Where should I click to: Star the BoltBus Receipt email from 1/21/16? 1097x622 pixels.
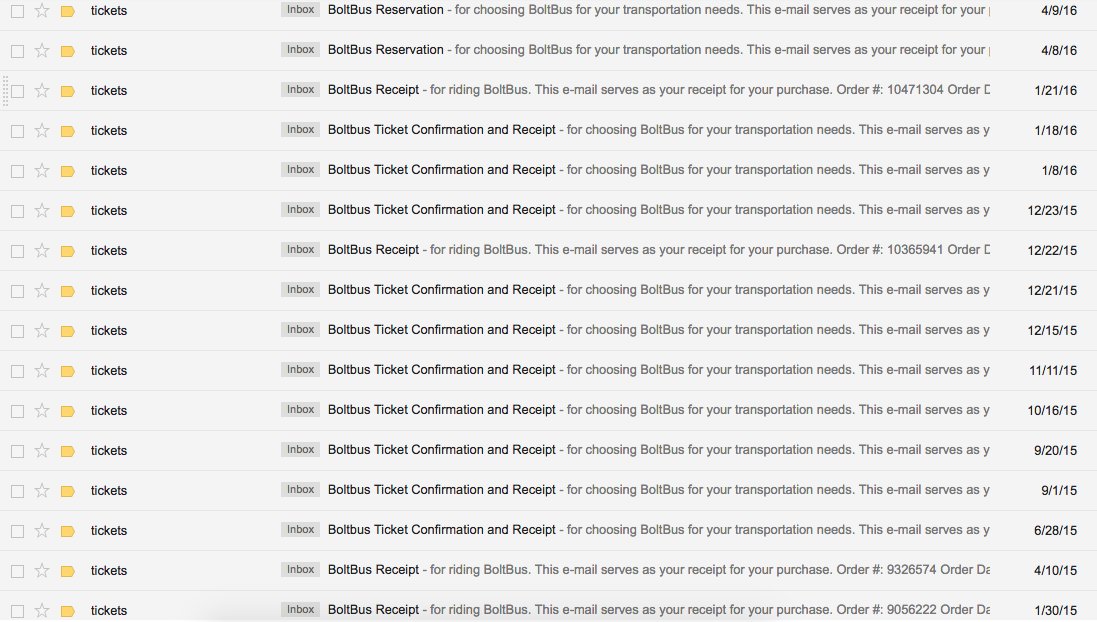[x=42, y=90]
